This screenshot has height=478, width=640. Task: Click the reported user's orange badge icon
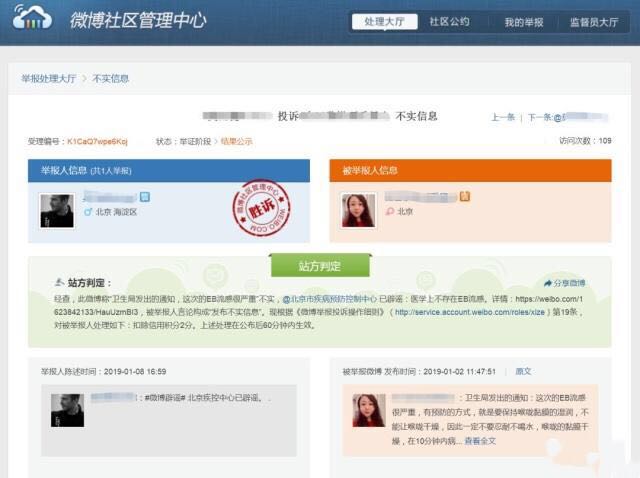tap(465, 196)
